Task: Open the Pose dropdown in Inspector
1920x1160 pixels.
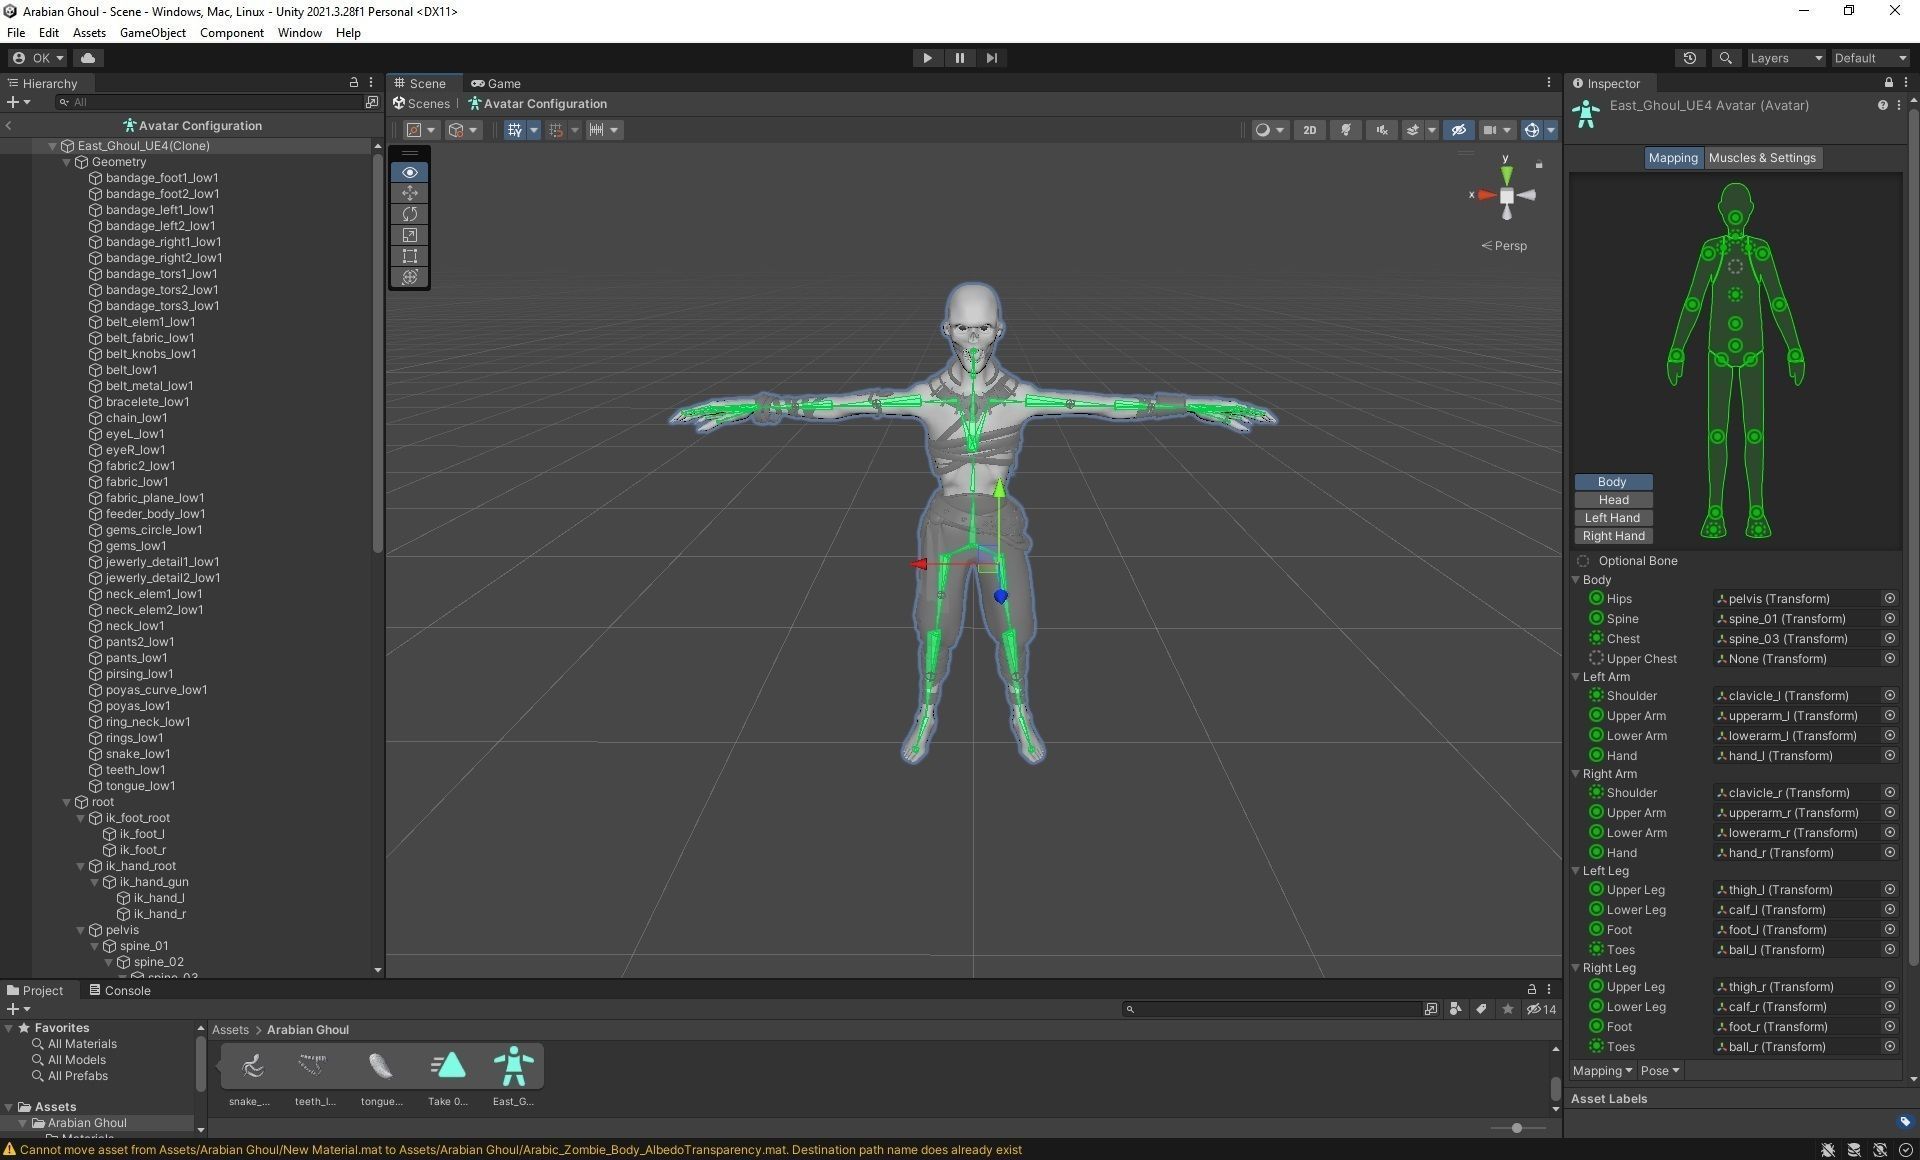Action: [1660, 1071]
